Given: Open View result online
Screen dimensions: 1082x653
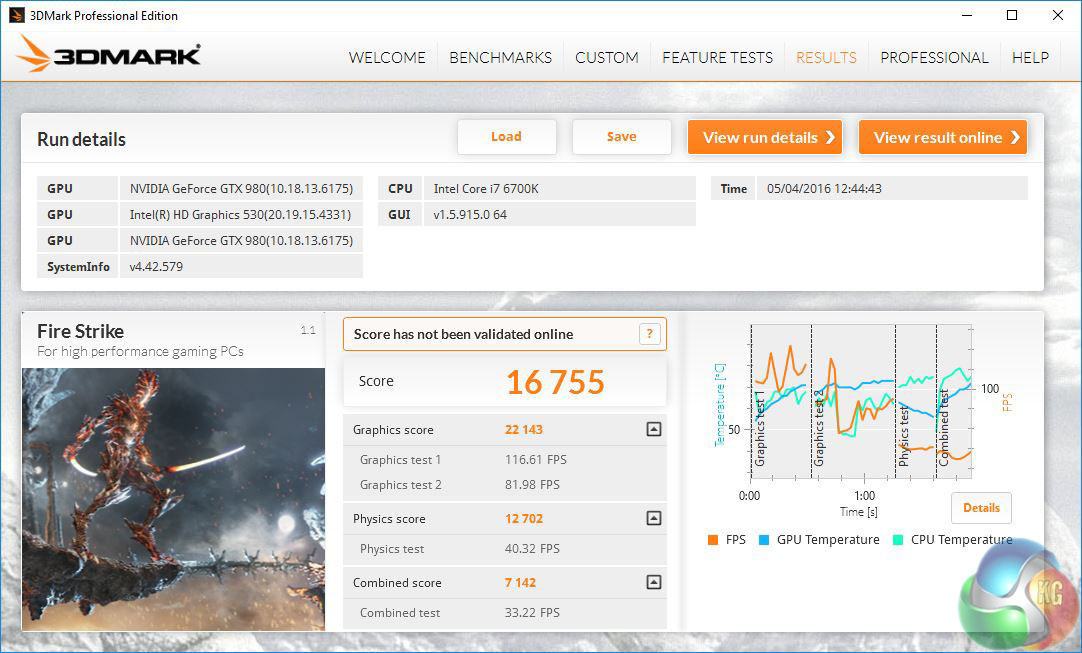Looking at the screenshot, I should 942,138.
